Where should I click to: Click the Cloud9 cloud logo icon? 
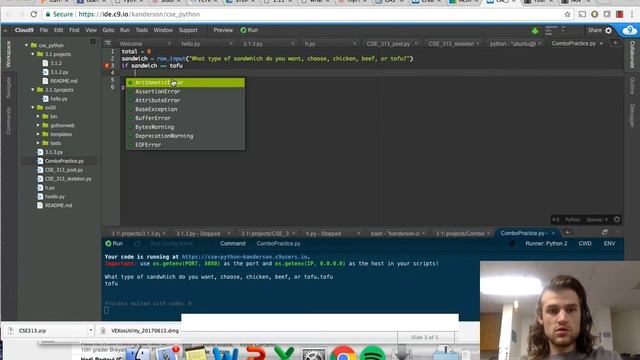[x=629, y=30]
